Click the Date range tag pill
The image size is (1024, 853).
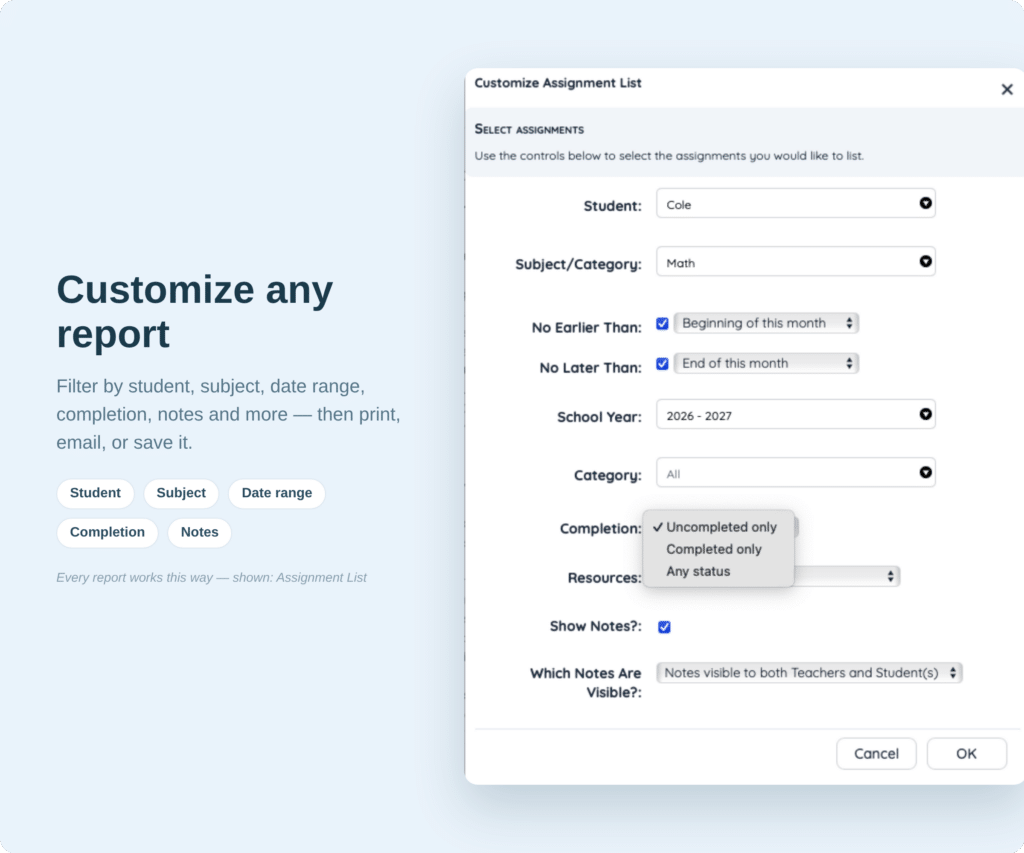point(277,493)
